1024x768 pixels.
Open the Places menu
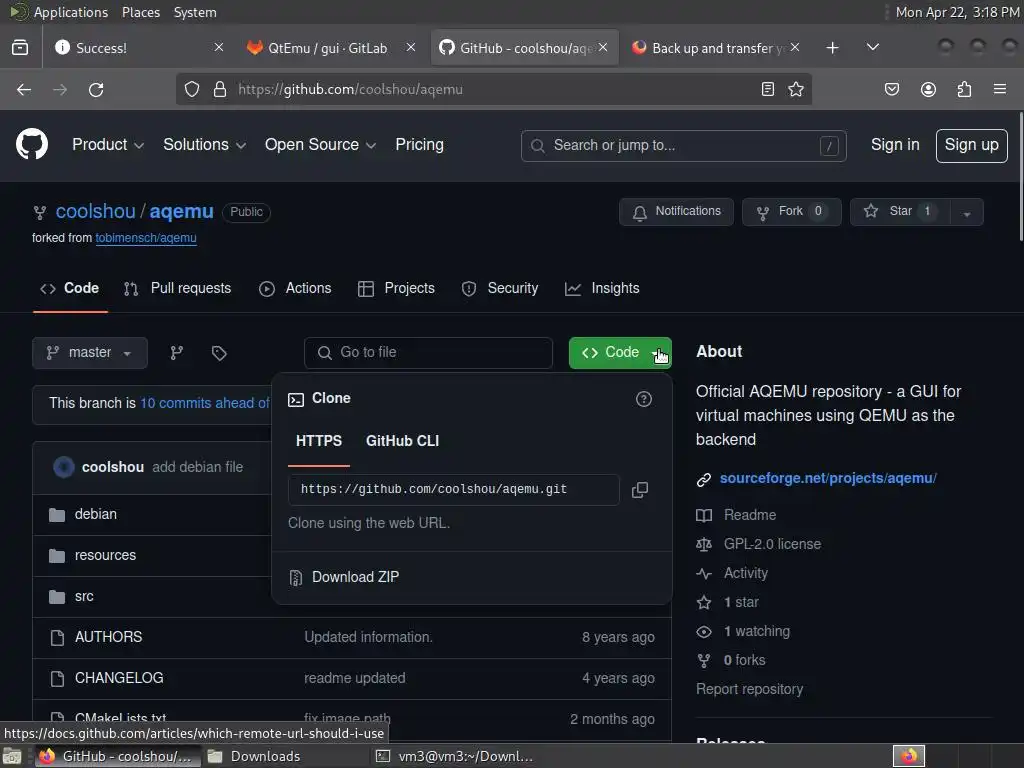coord(140,12)
